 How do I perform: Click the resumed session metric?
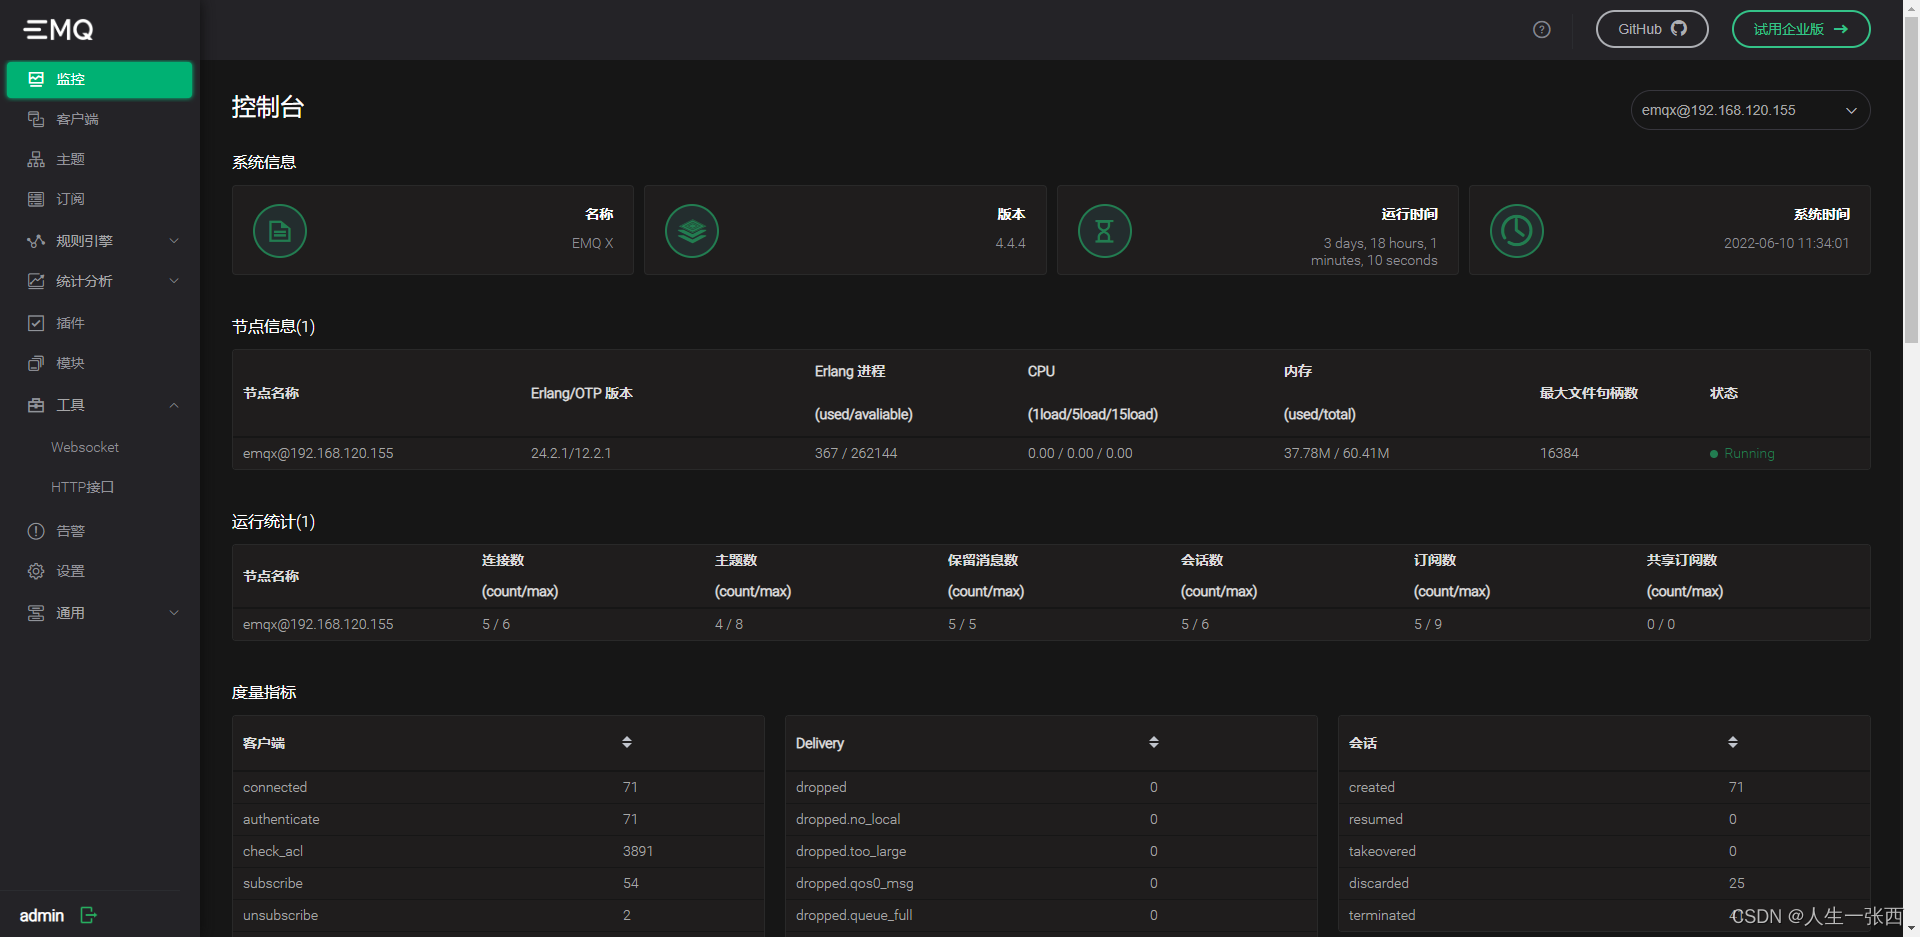(1604, 819)
